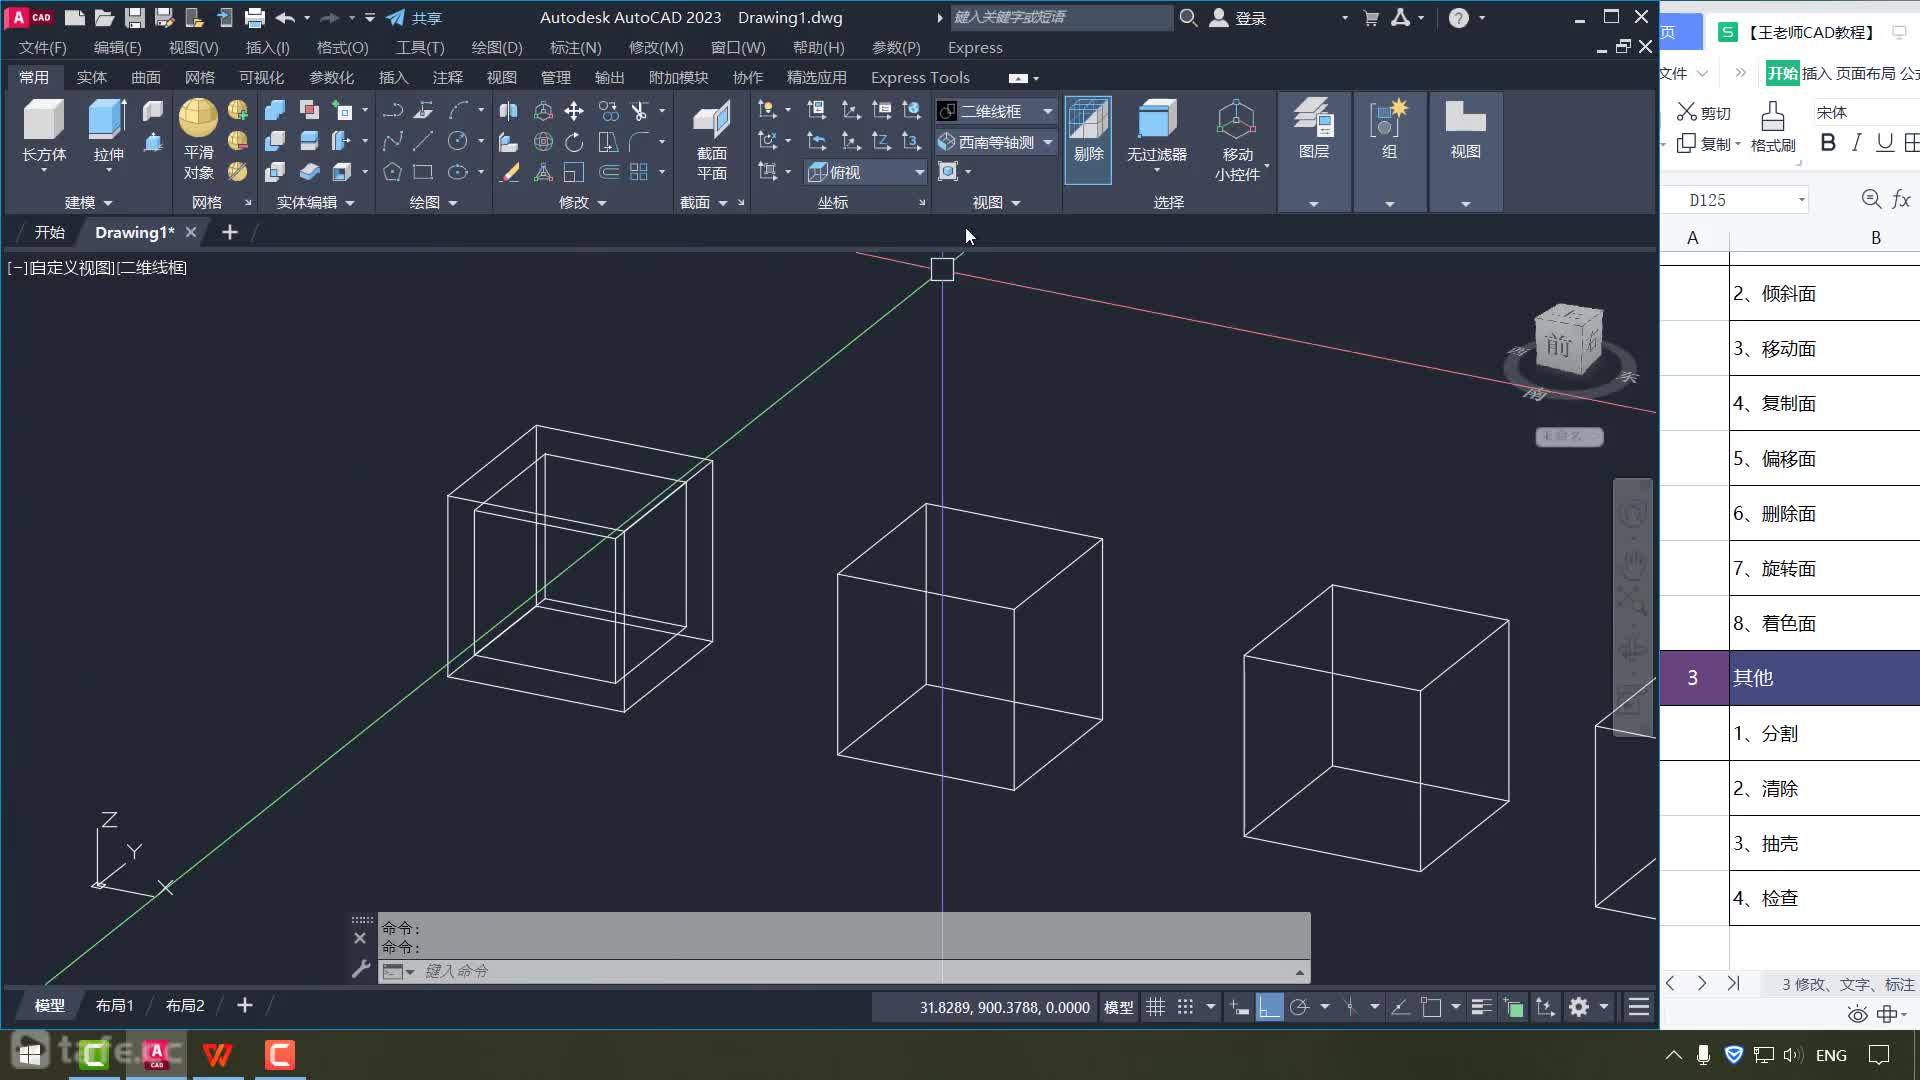This screenshot has width=1920, height=1080.
Task: Select the Line drawing tool
Action: tap(423, 142)
